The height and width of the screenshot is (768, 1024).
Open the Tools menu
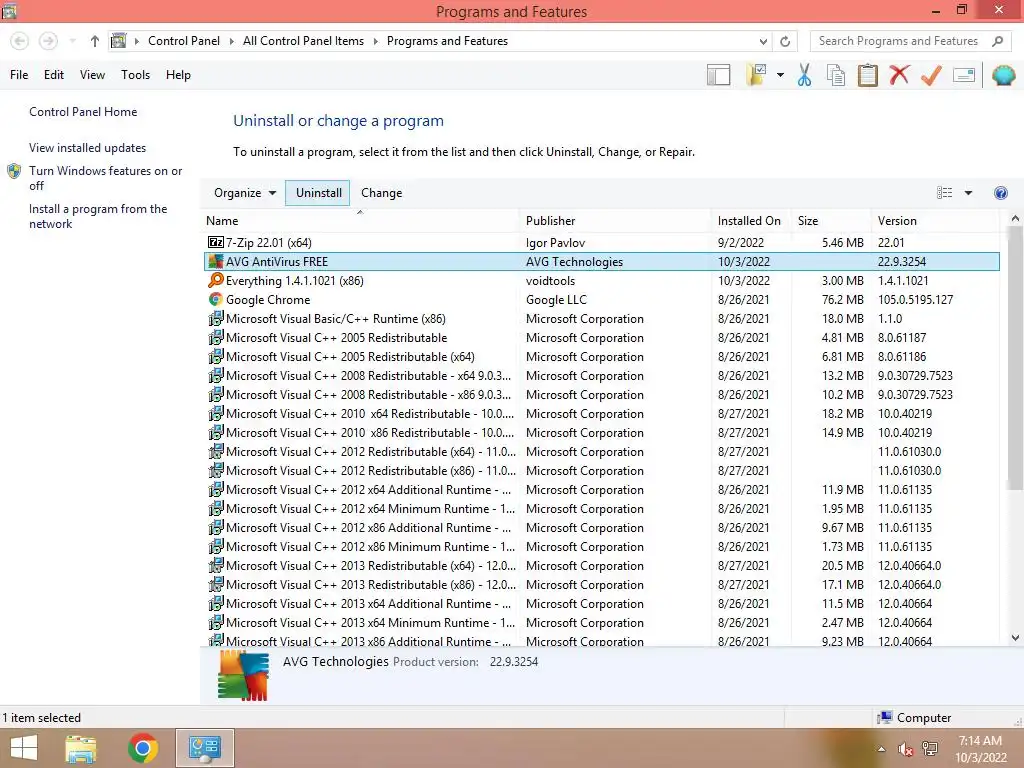135,75
